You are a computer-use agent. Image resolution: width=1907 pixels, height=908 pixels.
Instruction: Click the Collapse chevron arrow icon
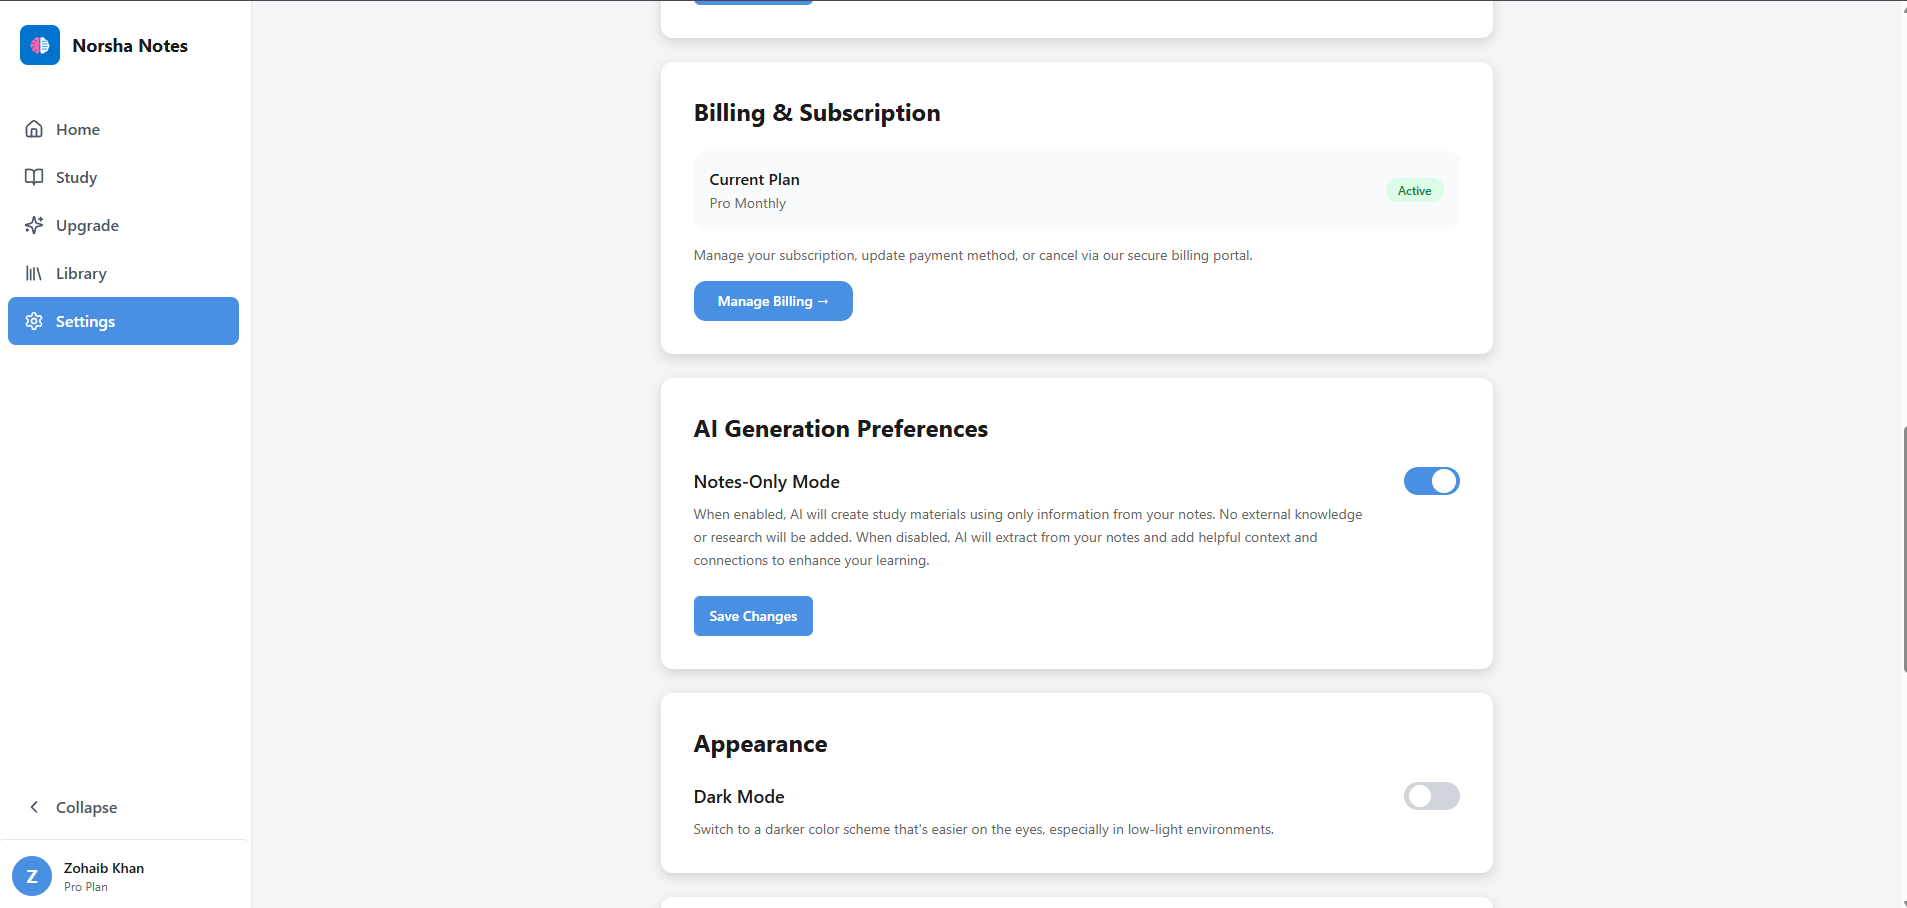[x=34, y=807]
